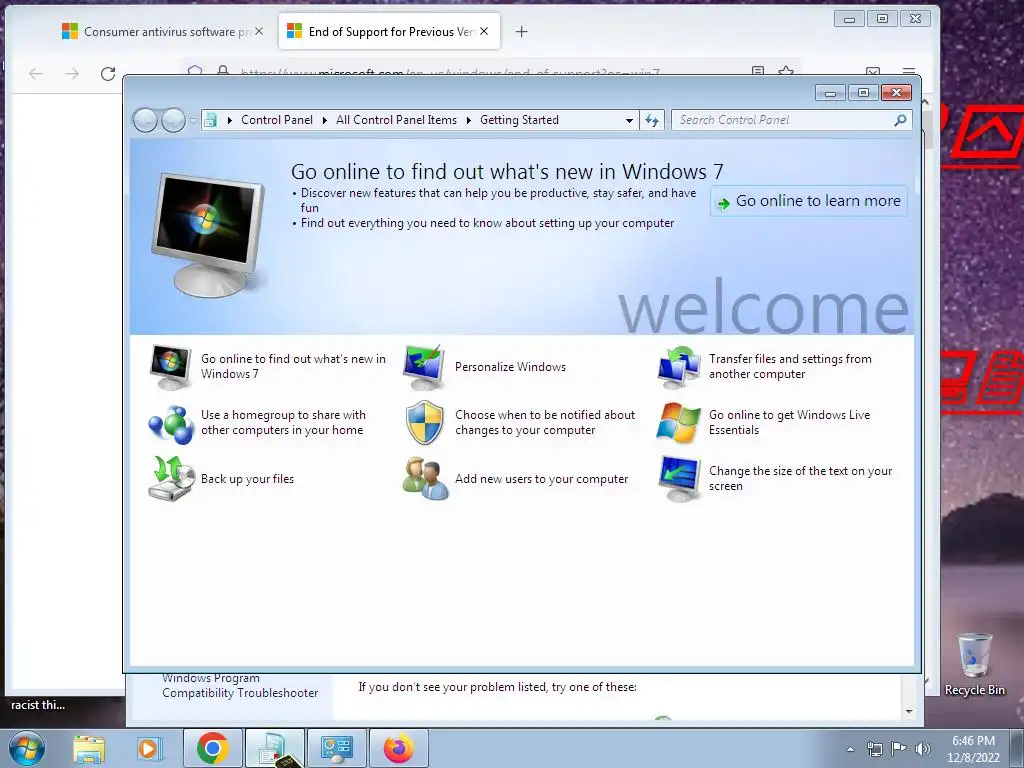Open the browser hamburger menu
Viewport: 1024px width, 768px height.
[908, 71]
